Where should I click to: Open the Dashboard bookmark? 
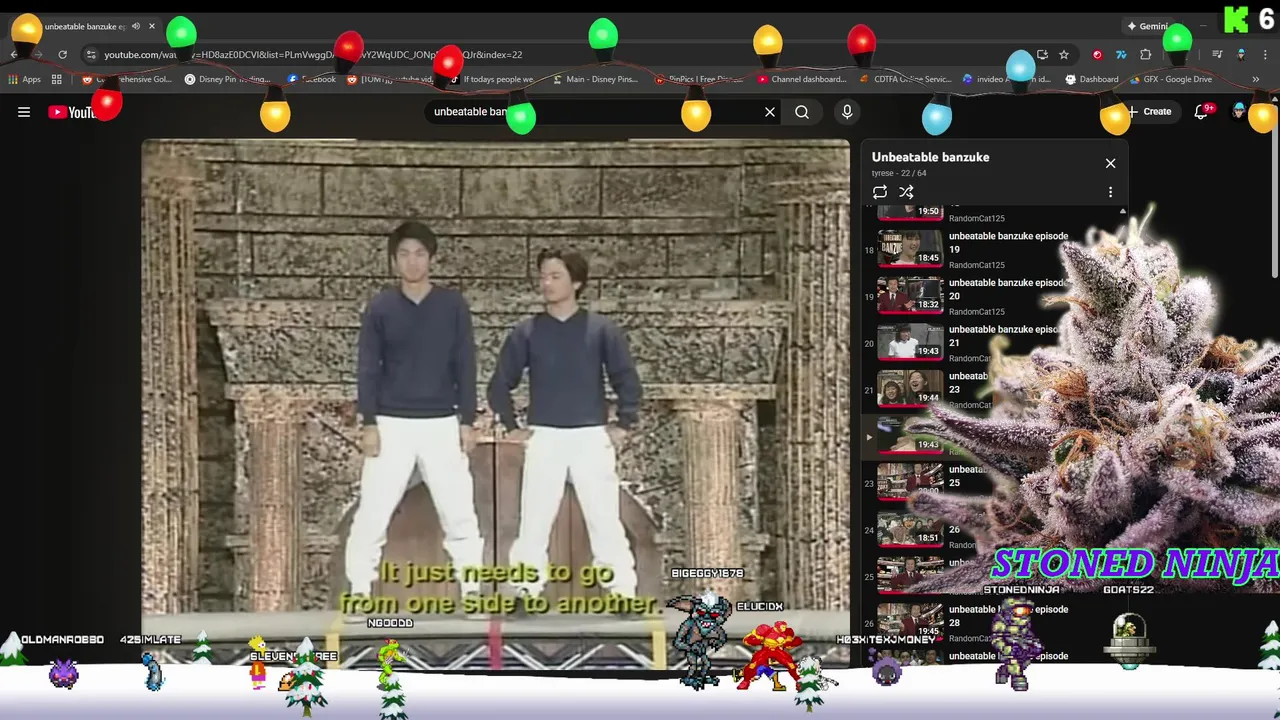click(x=1092, y=79)
